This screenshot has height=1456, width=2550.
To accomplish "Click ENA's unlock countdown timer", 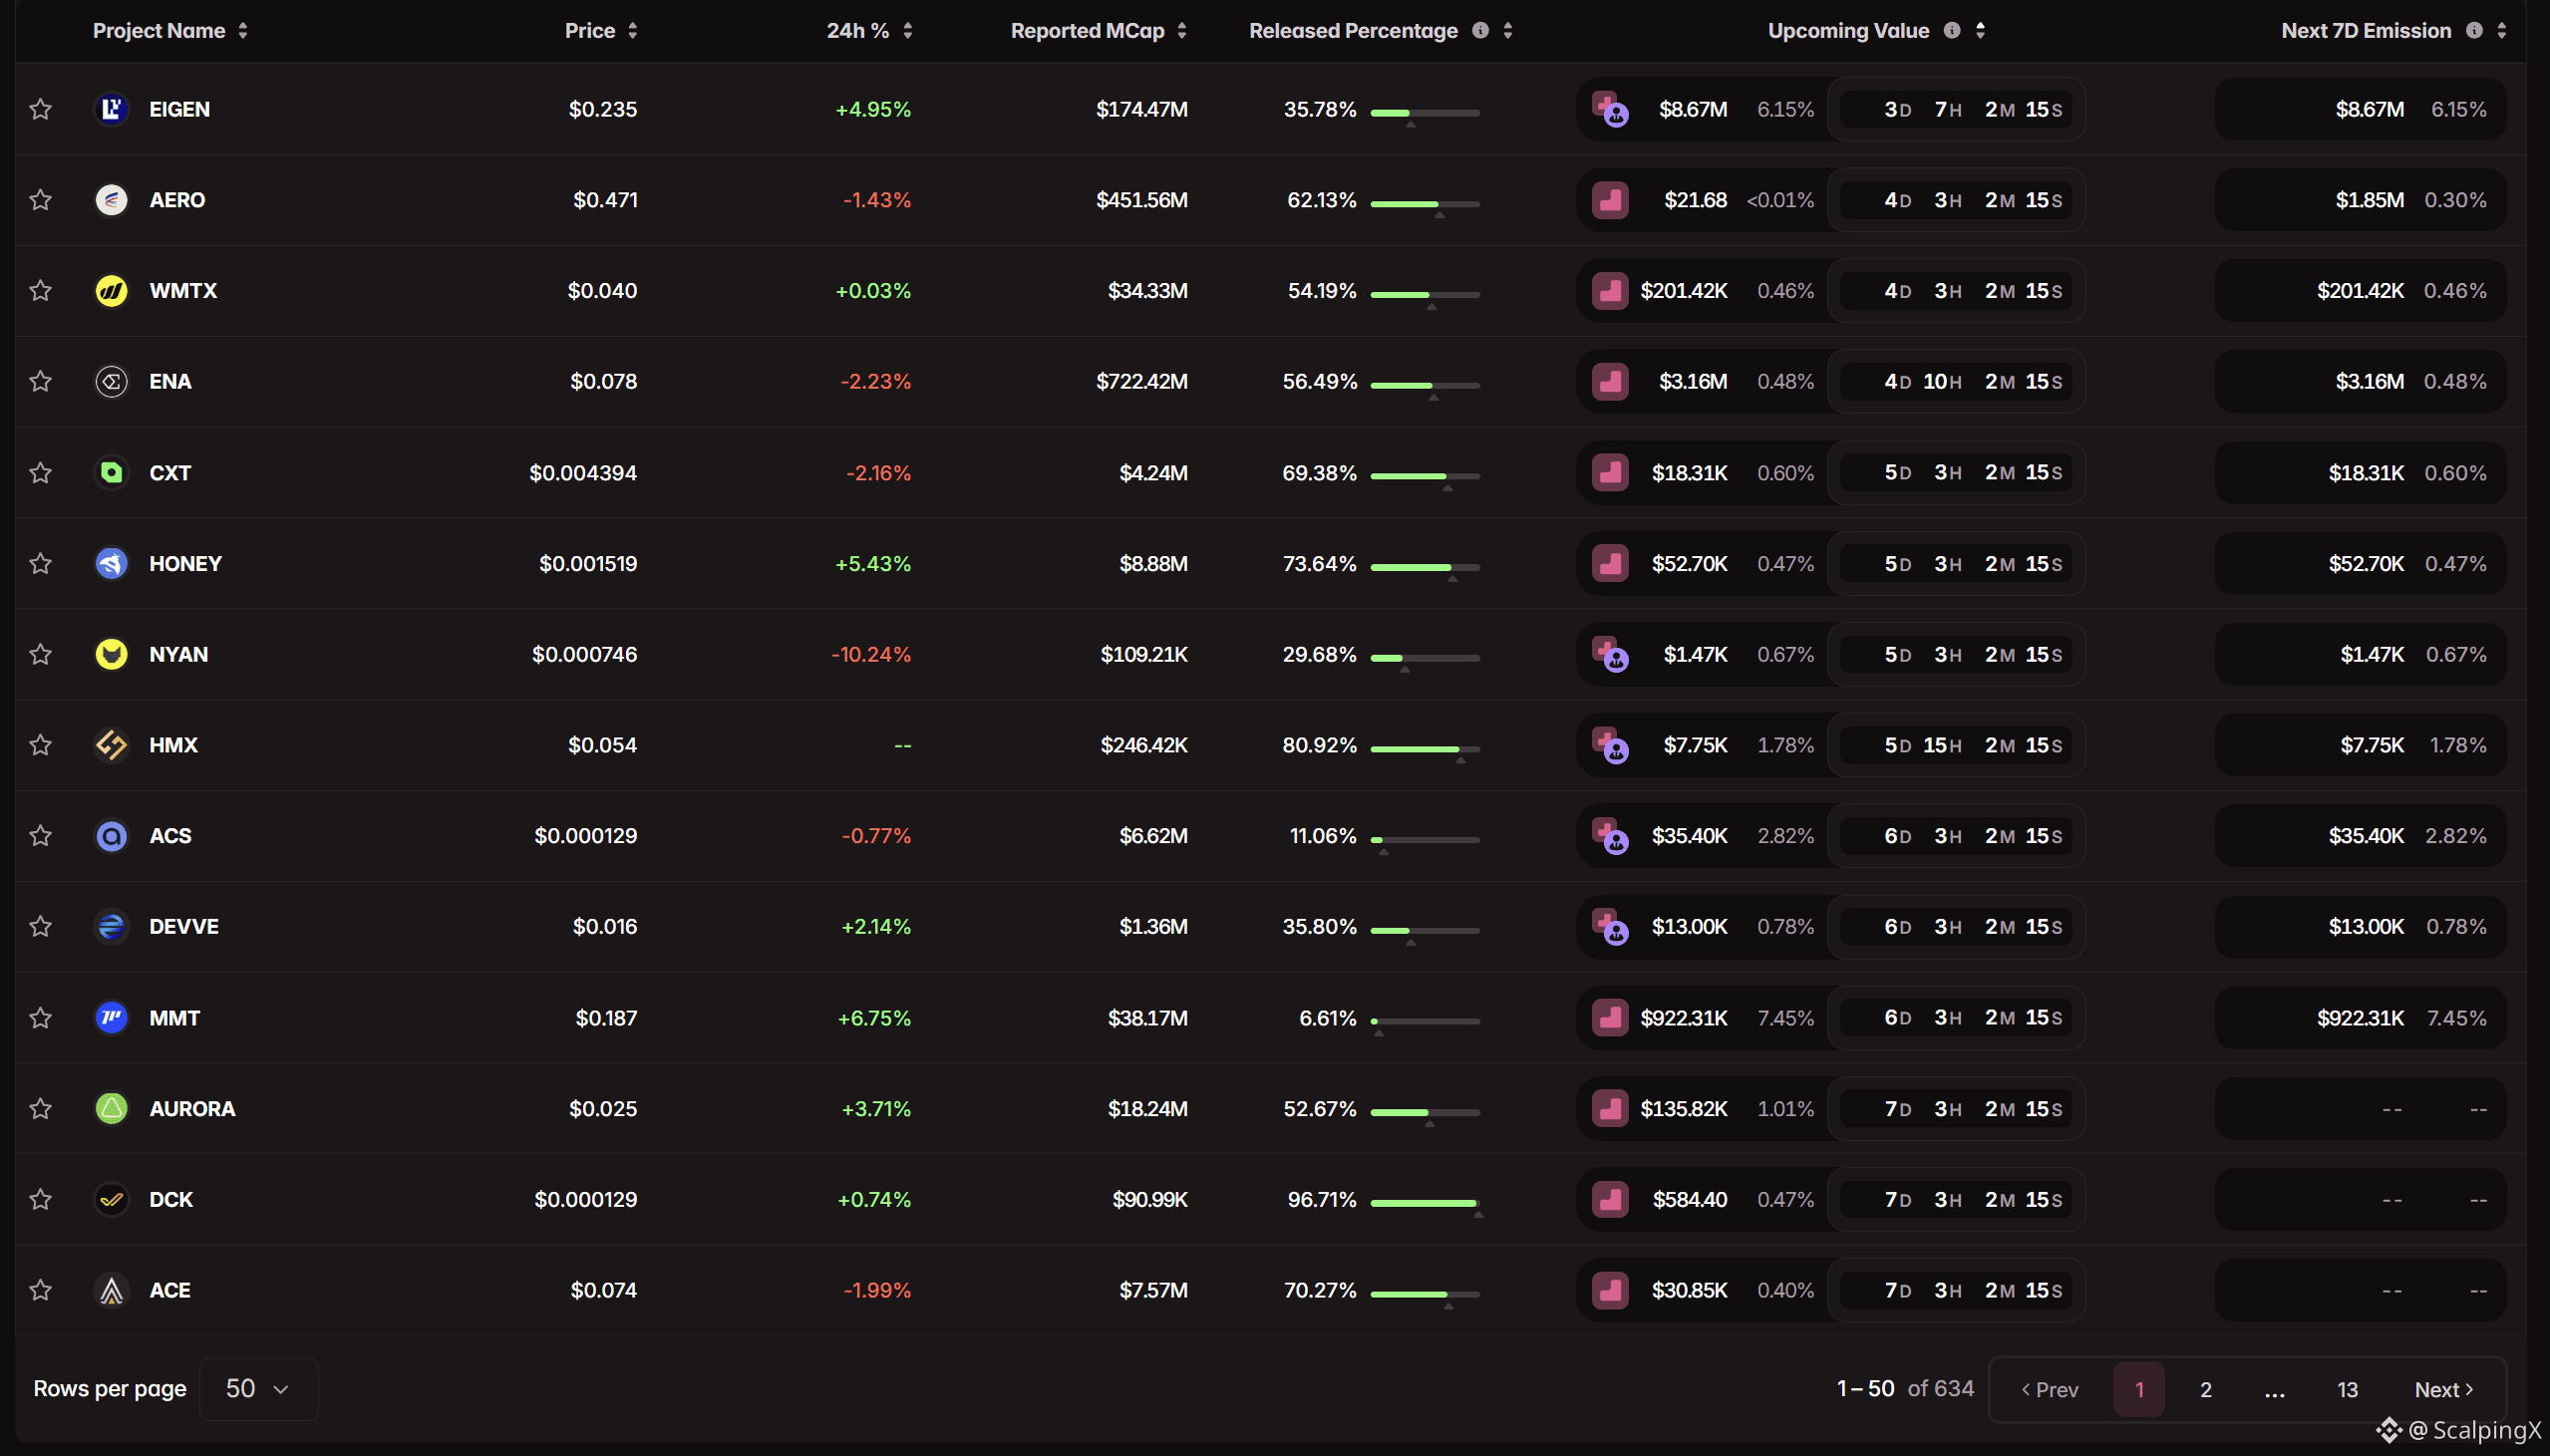I will pyautogui.click(x=1956, y=381).
